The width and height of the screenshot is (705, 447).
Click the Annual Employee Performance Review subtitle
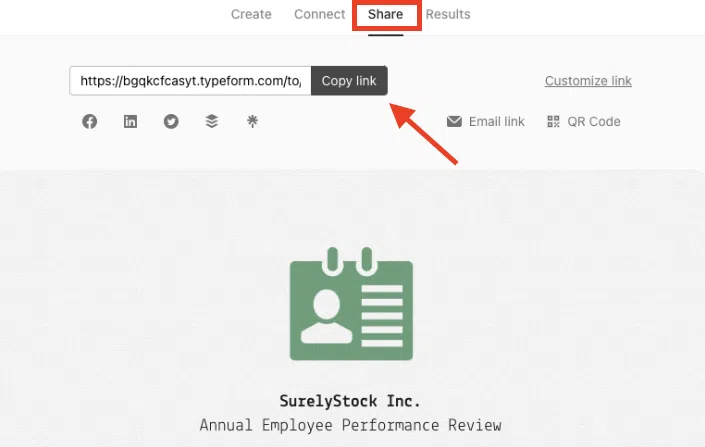[x=350, y=426]
